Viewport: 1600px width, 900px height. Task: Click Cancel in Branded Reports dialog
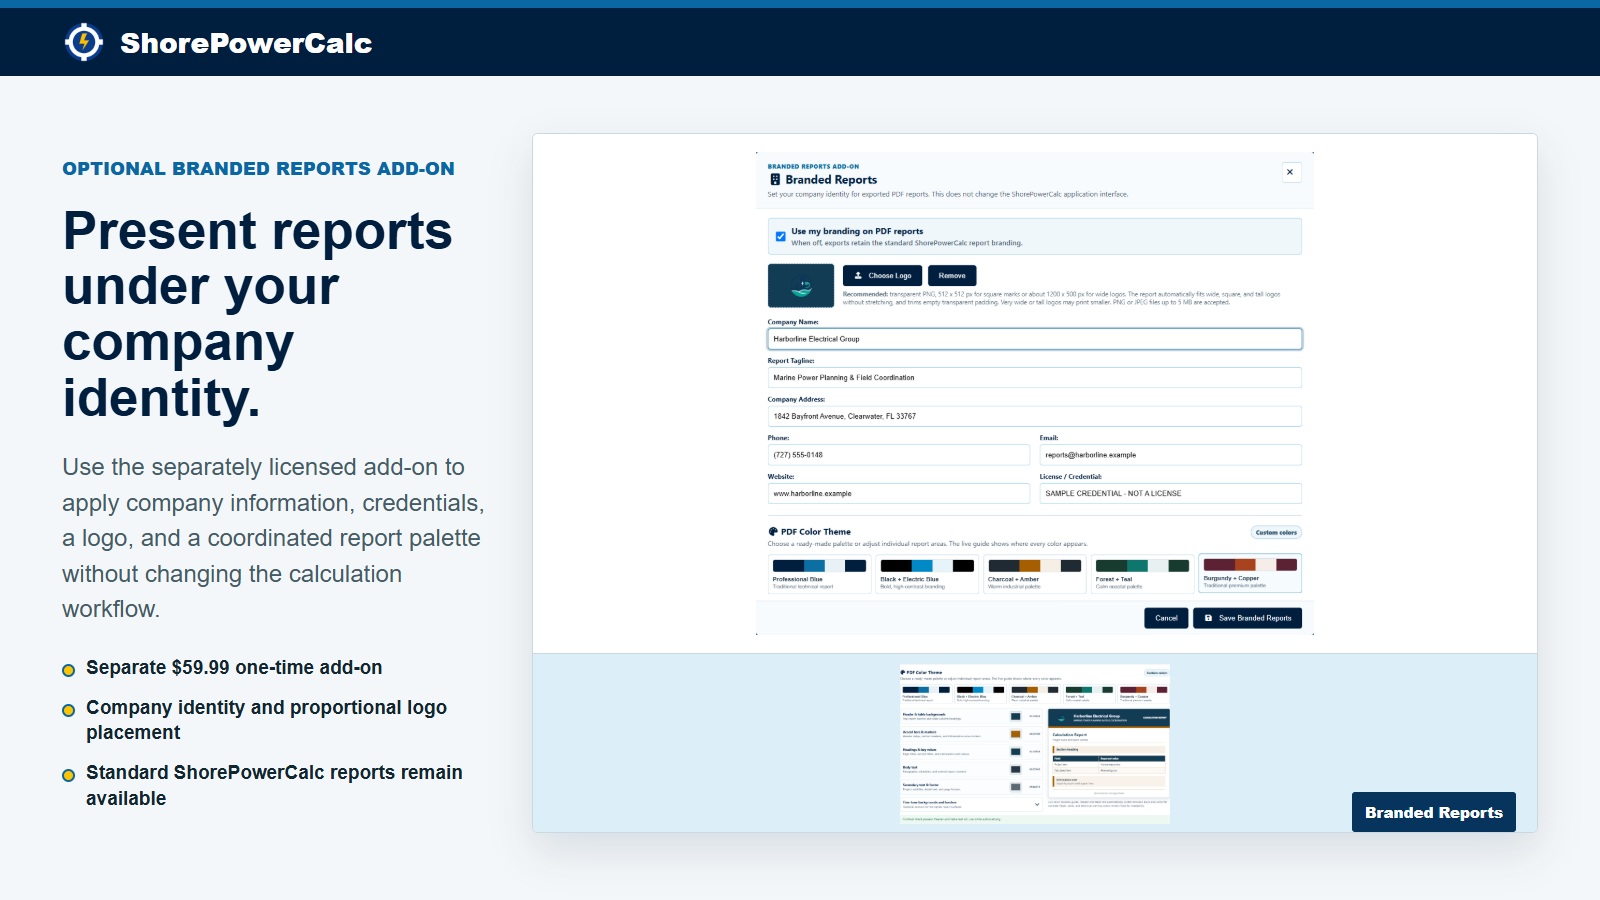1166,618
